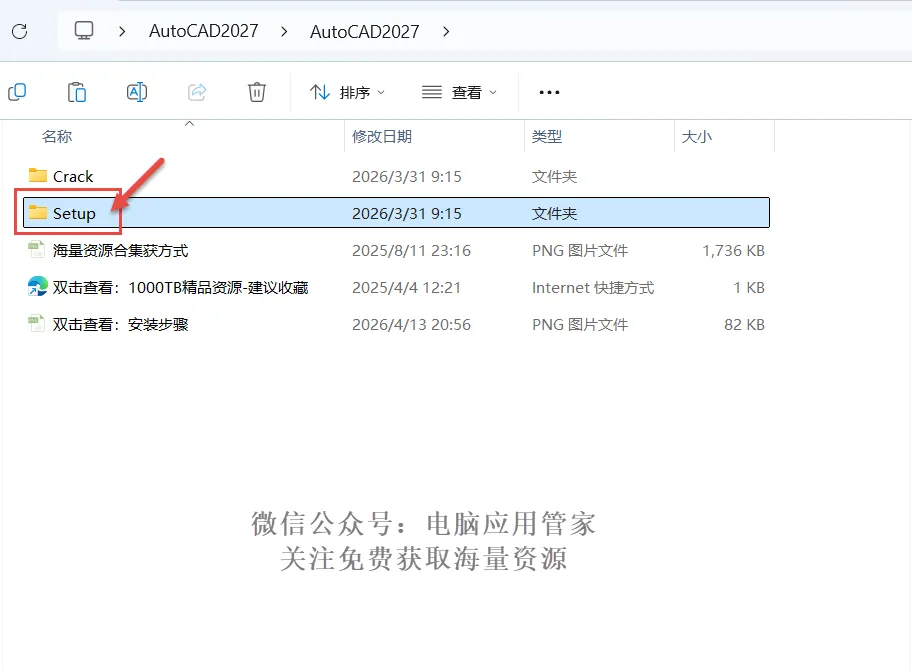
Task: Click date 2026/4/13 20:56
Action: click(411, 324)
